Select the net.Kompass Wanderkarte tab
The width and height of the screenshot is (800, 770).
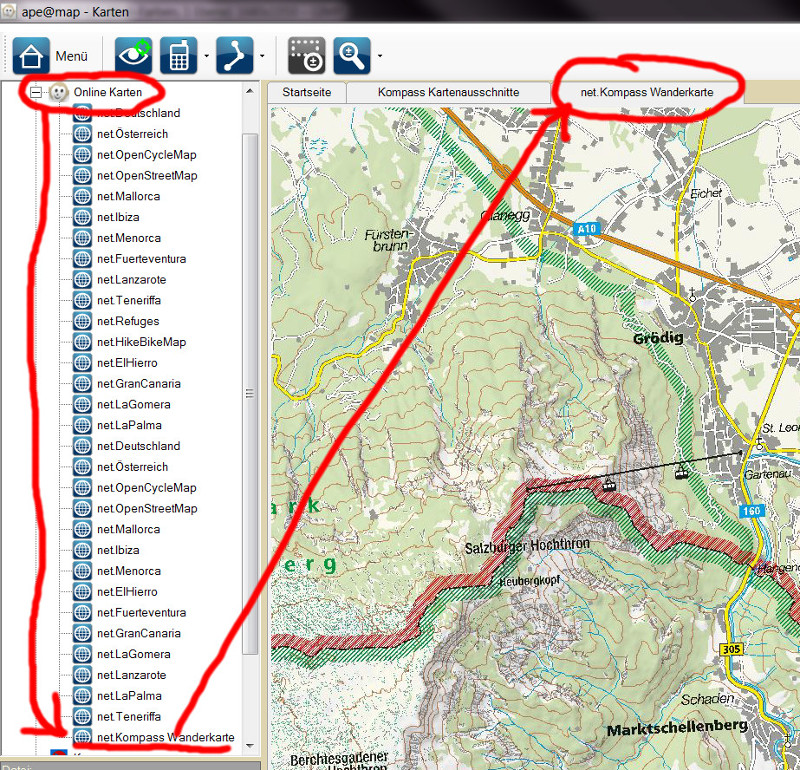pyautogui.click(x=648, y=92)
